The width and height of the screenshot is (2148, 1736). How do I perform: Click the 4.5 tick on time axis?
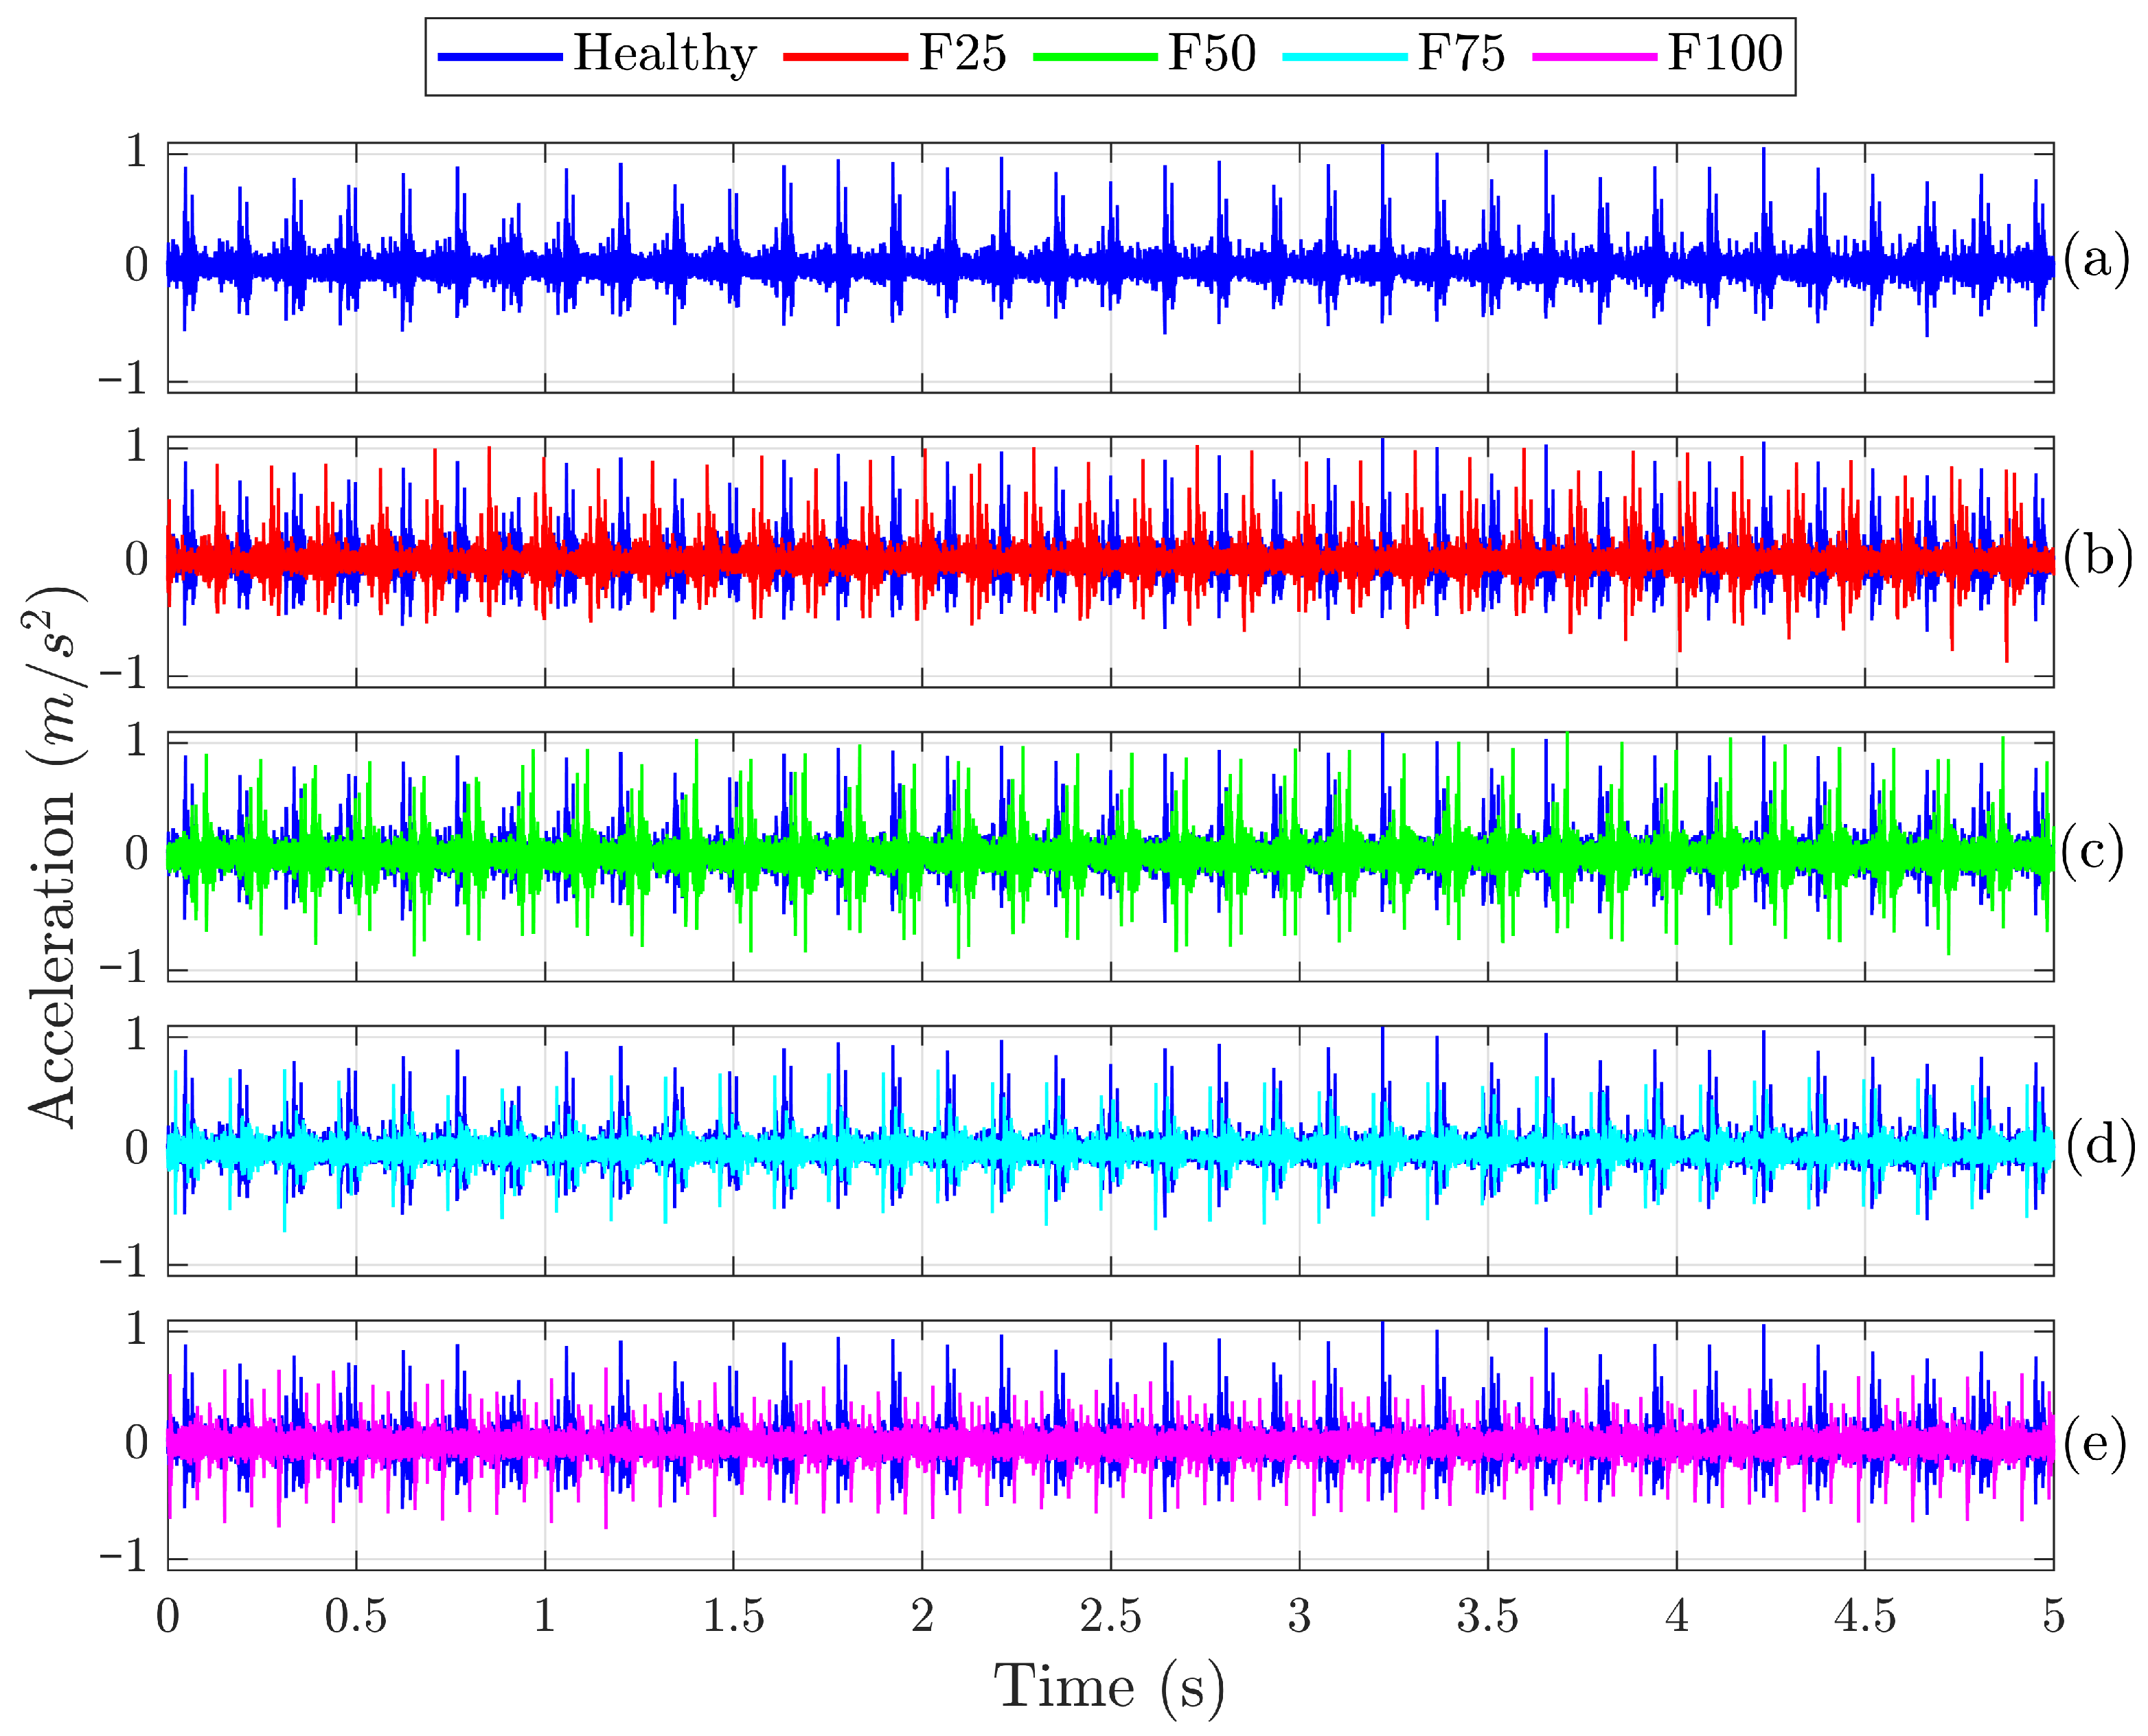(x=1865, y=1615)
